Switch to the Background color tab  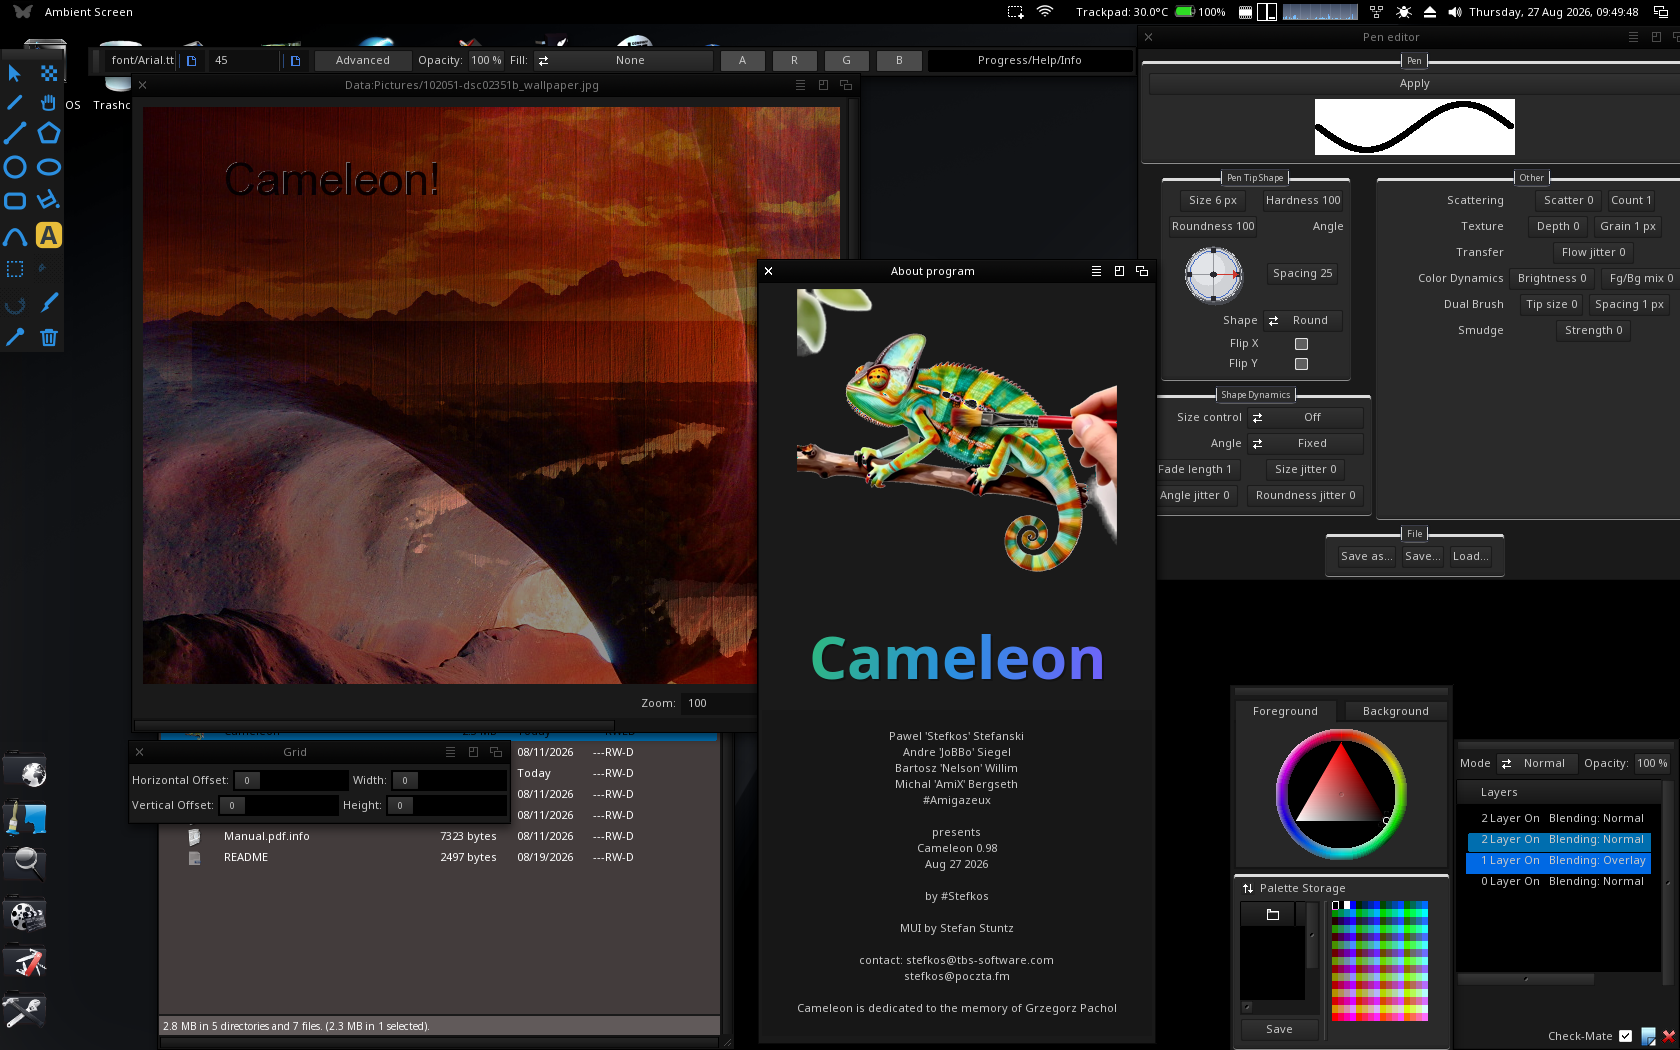coord(1395,711)
